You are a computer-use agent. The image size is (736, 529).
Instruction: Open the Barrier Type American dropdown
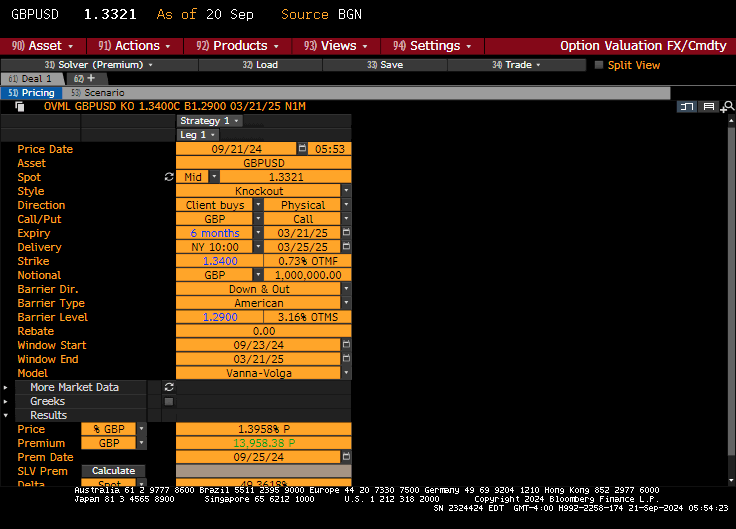pyautogui.click(x=346, y=303)
